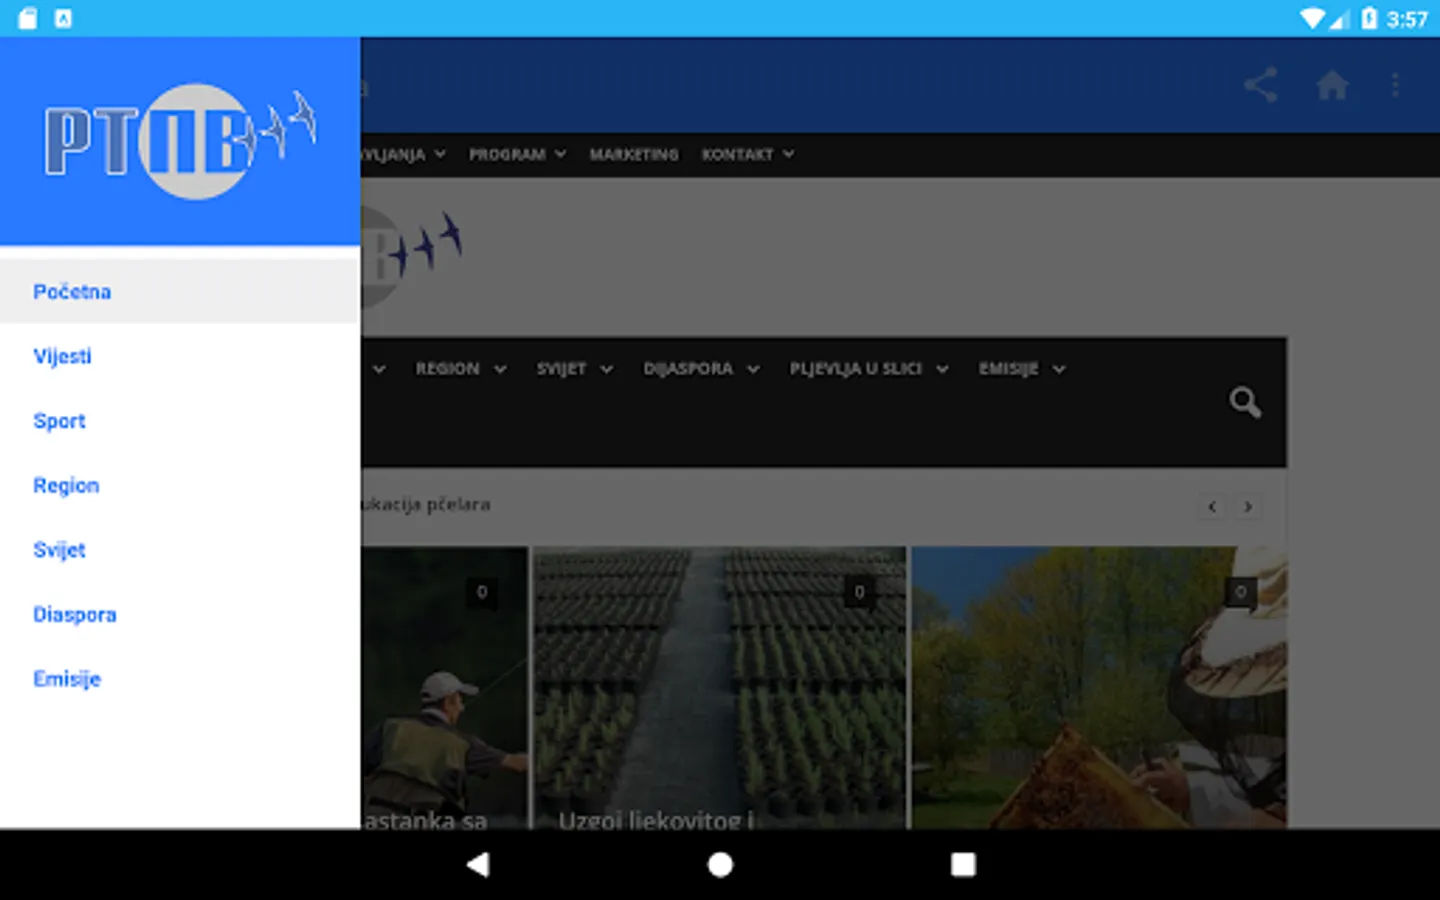Click the next arrow in news ticker
Screen dimensions: 1440x900
tap(1248, 506)
